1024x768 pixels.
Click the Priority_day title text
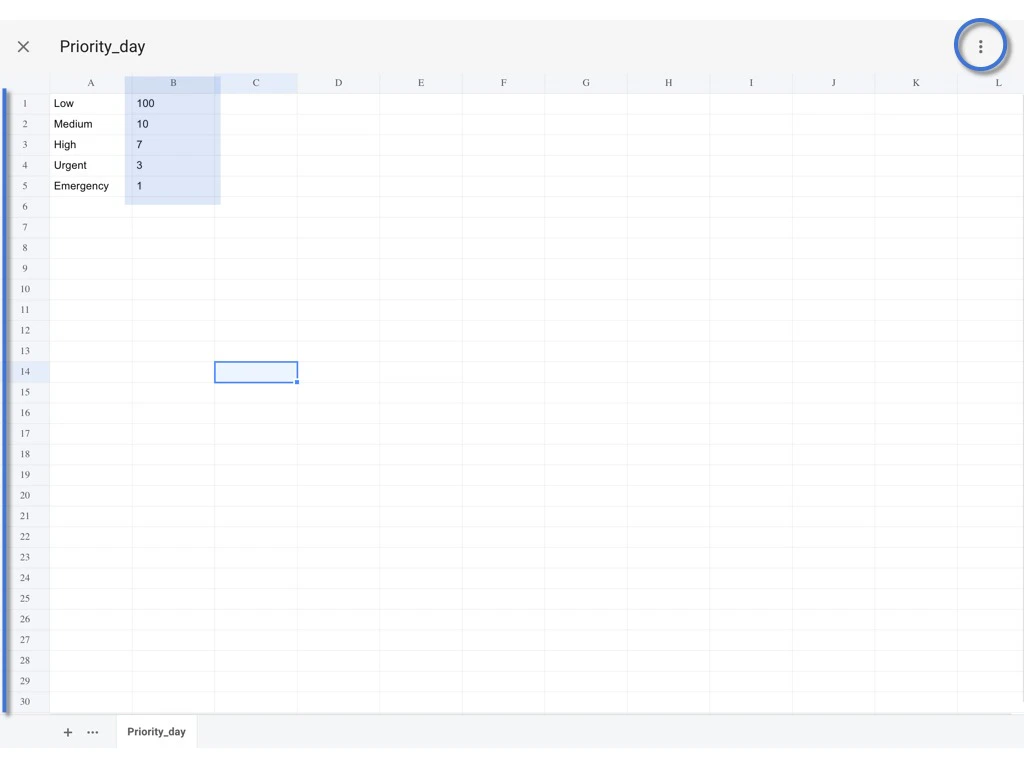coord(102,46)
